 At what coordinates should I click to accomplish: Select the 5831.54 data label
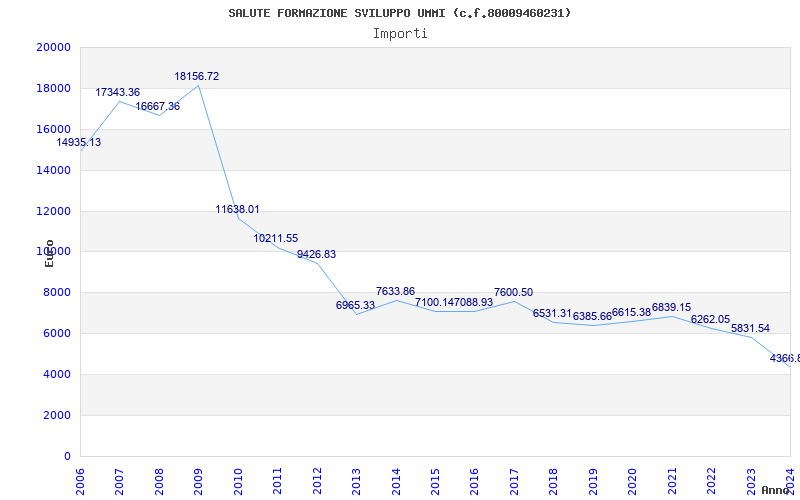click(751, 328)
